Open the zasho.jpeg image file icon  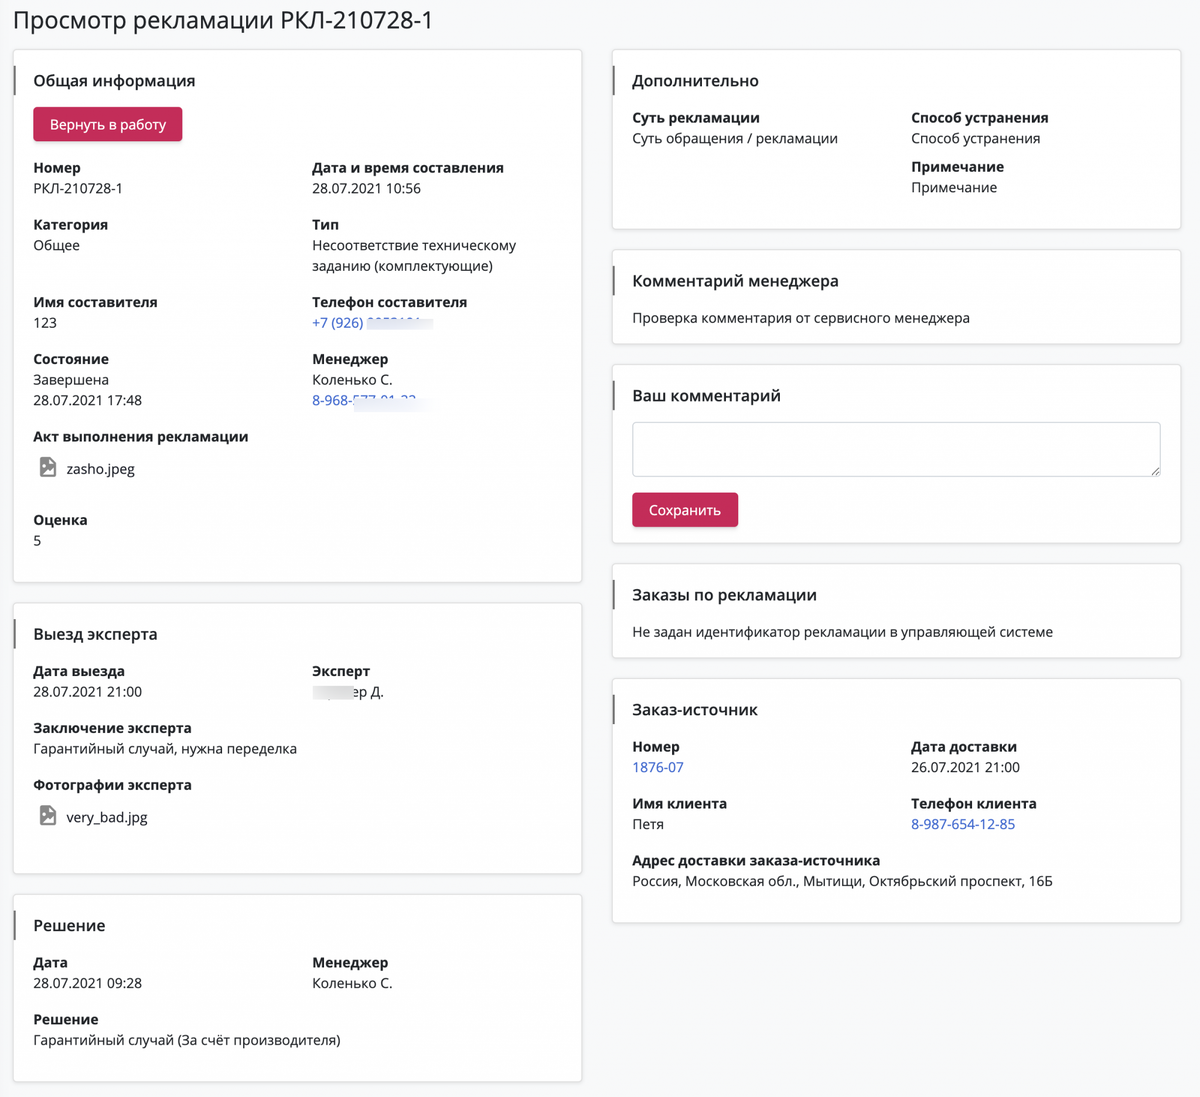(47, 467)
